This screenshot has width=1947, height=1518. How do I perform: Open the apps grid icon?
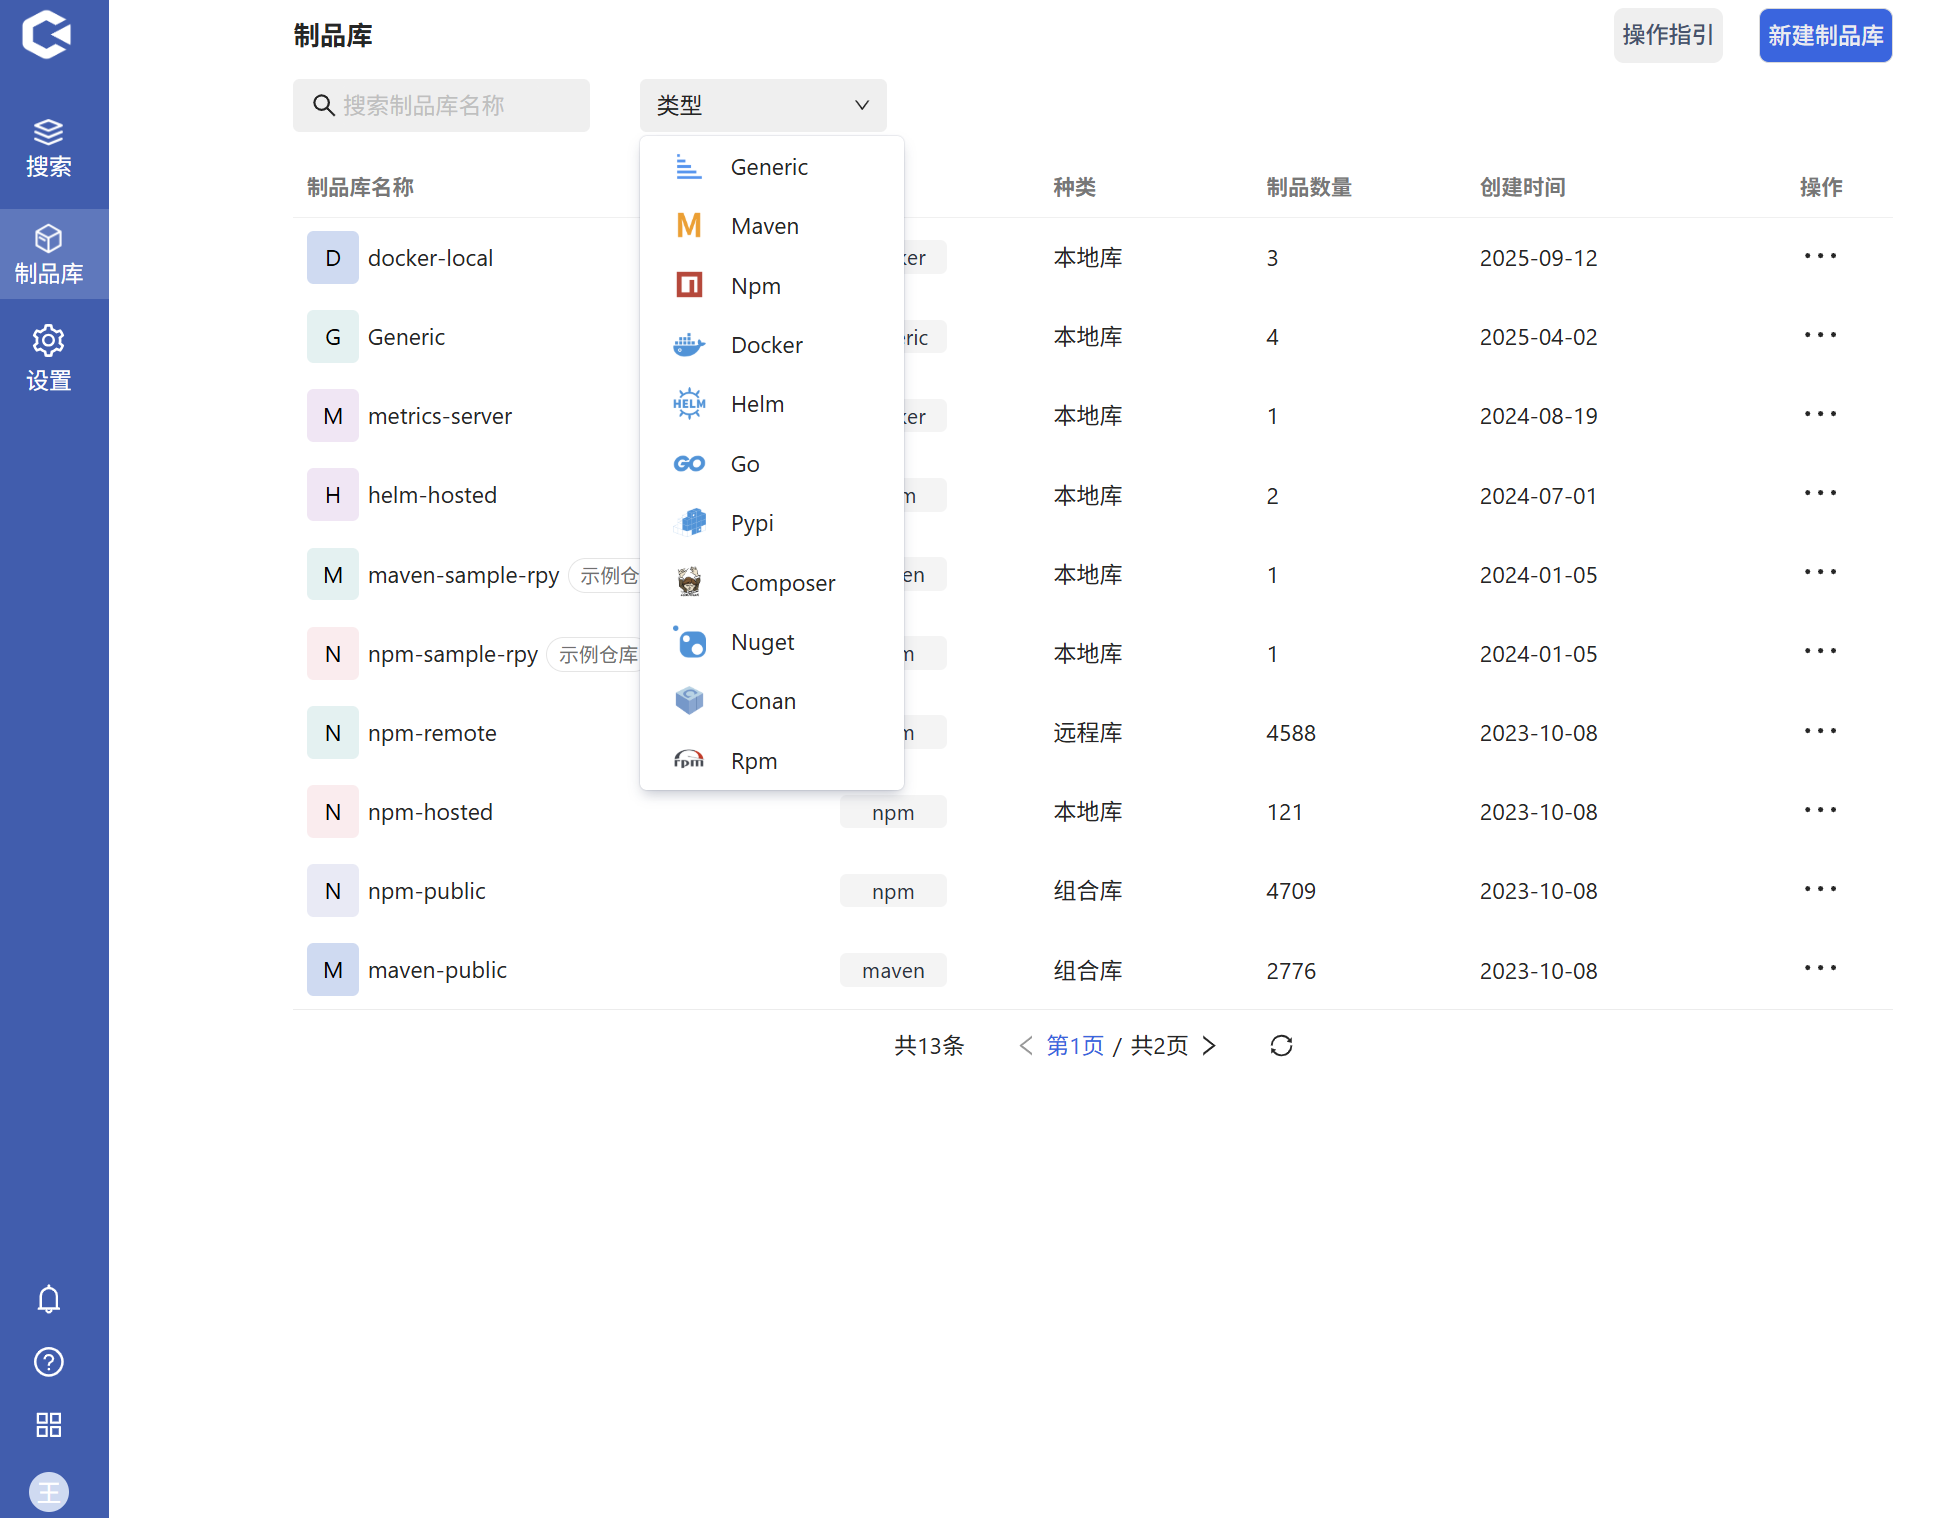click(x=48, y=1424)
